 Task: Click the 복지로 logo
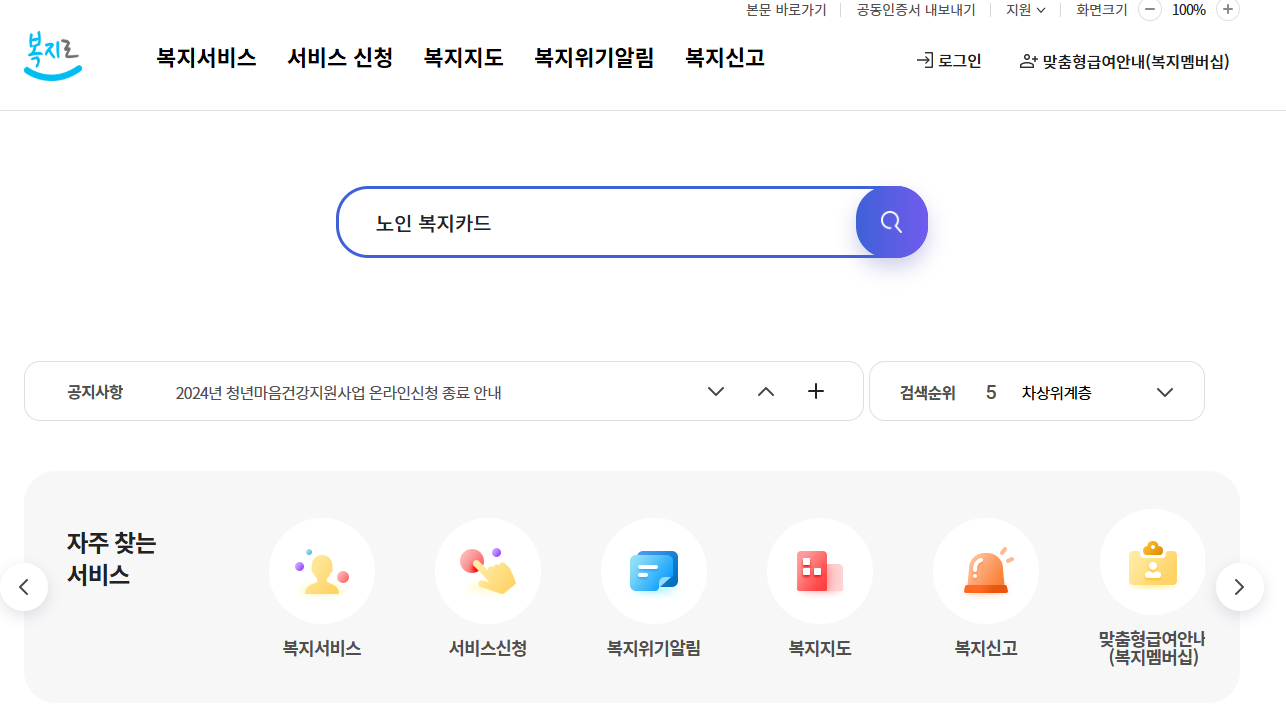[x=53, y=57]
